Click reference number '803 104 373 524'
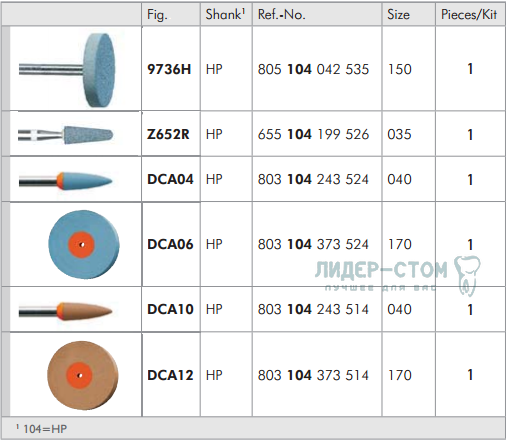The image size is (507, 440). point(313,244)
